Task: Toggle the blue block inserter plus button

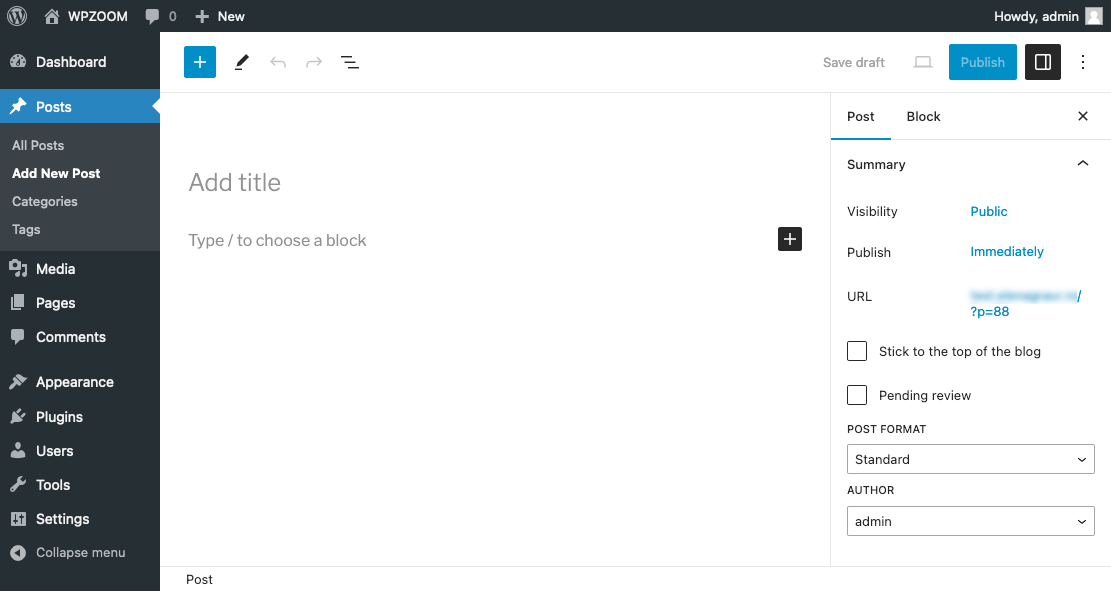Action: coord(200,62)
